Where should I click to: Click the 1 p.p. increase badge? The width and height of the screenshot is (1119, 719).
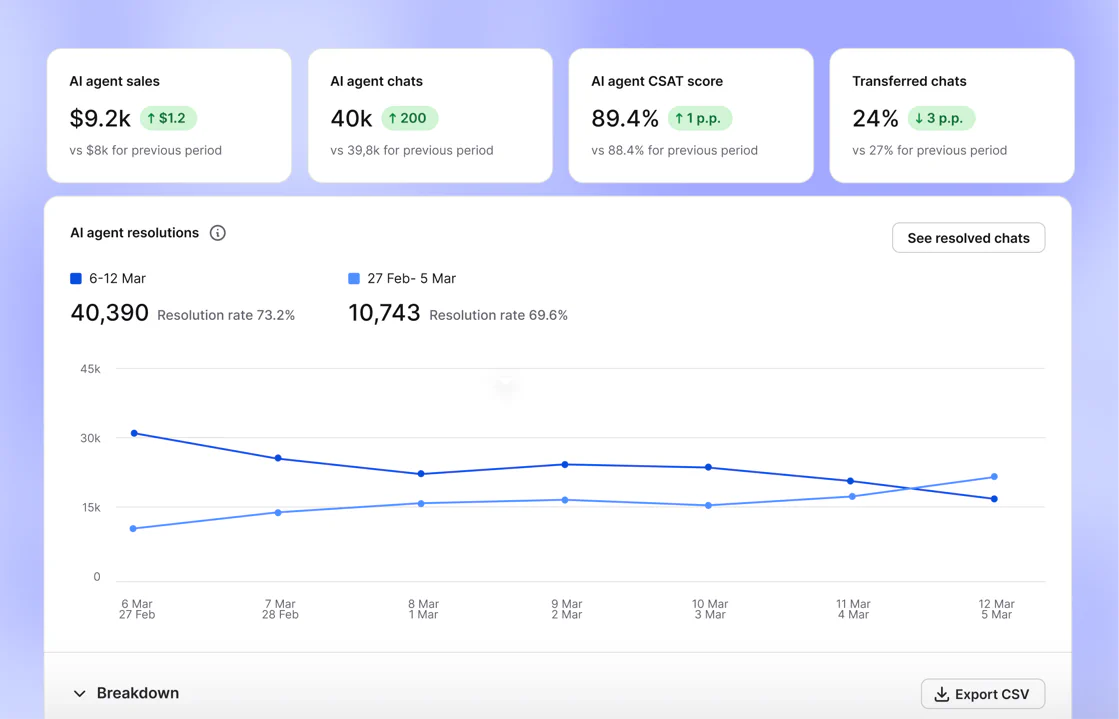click(x=700, y=118)
